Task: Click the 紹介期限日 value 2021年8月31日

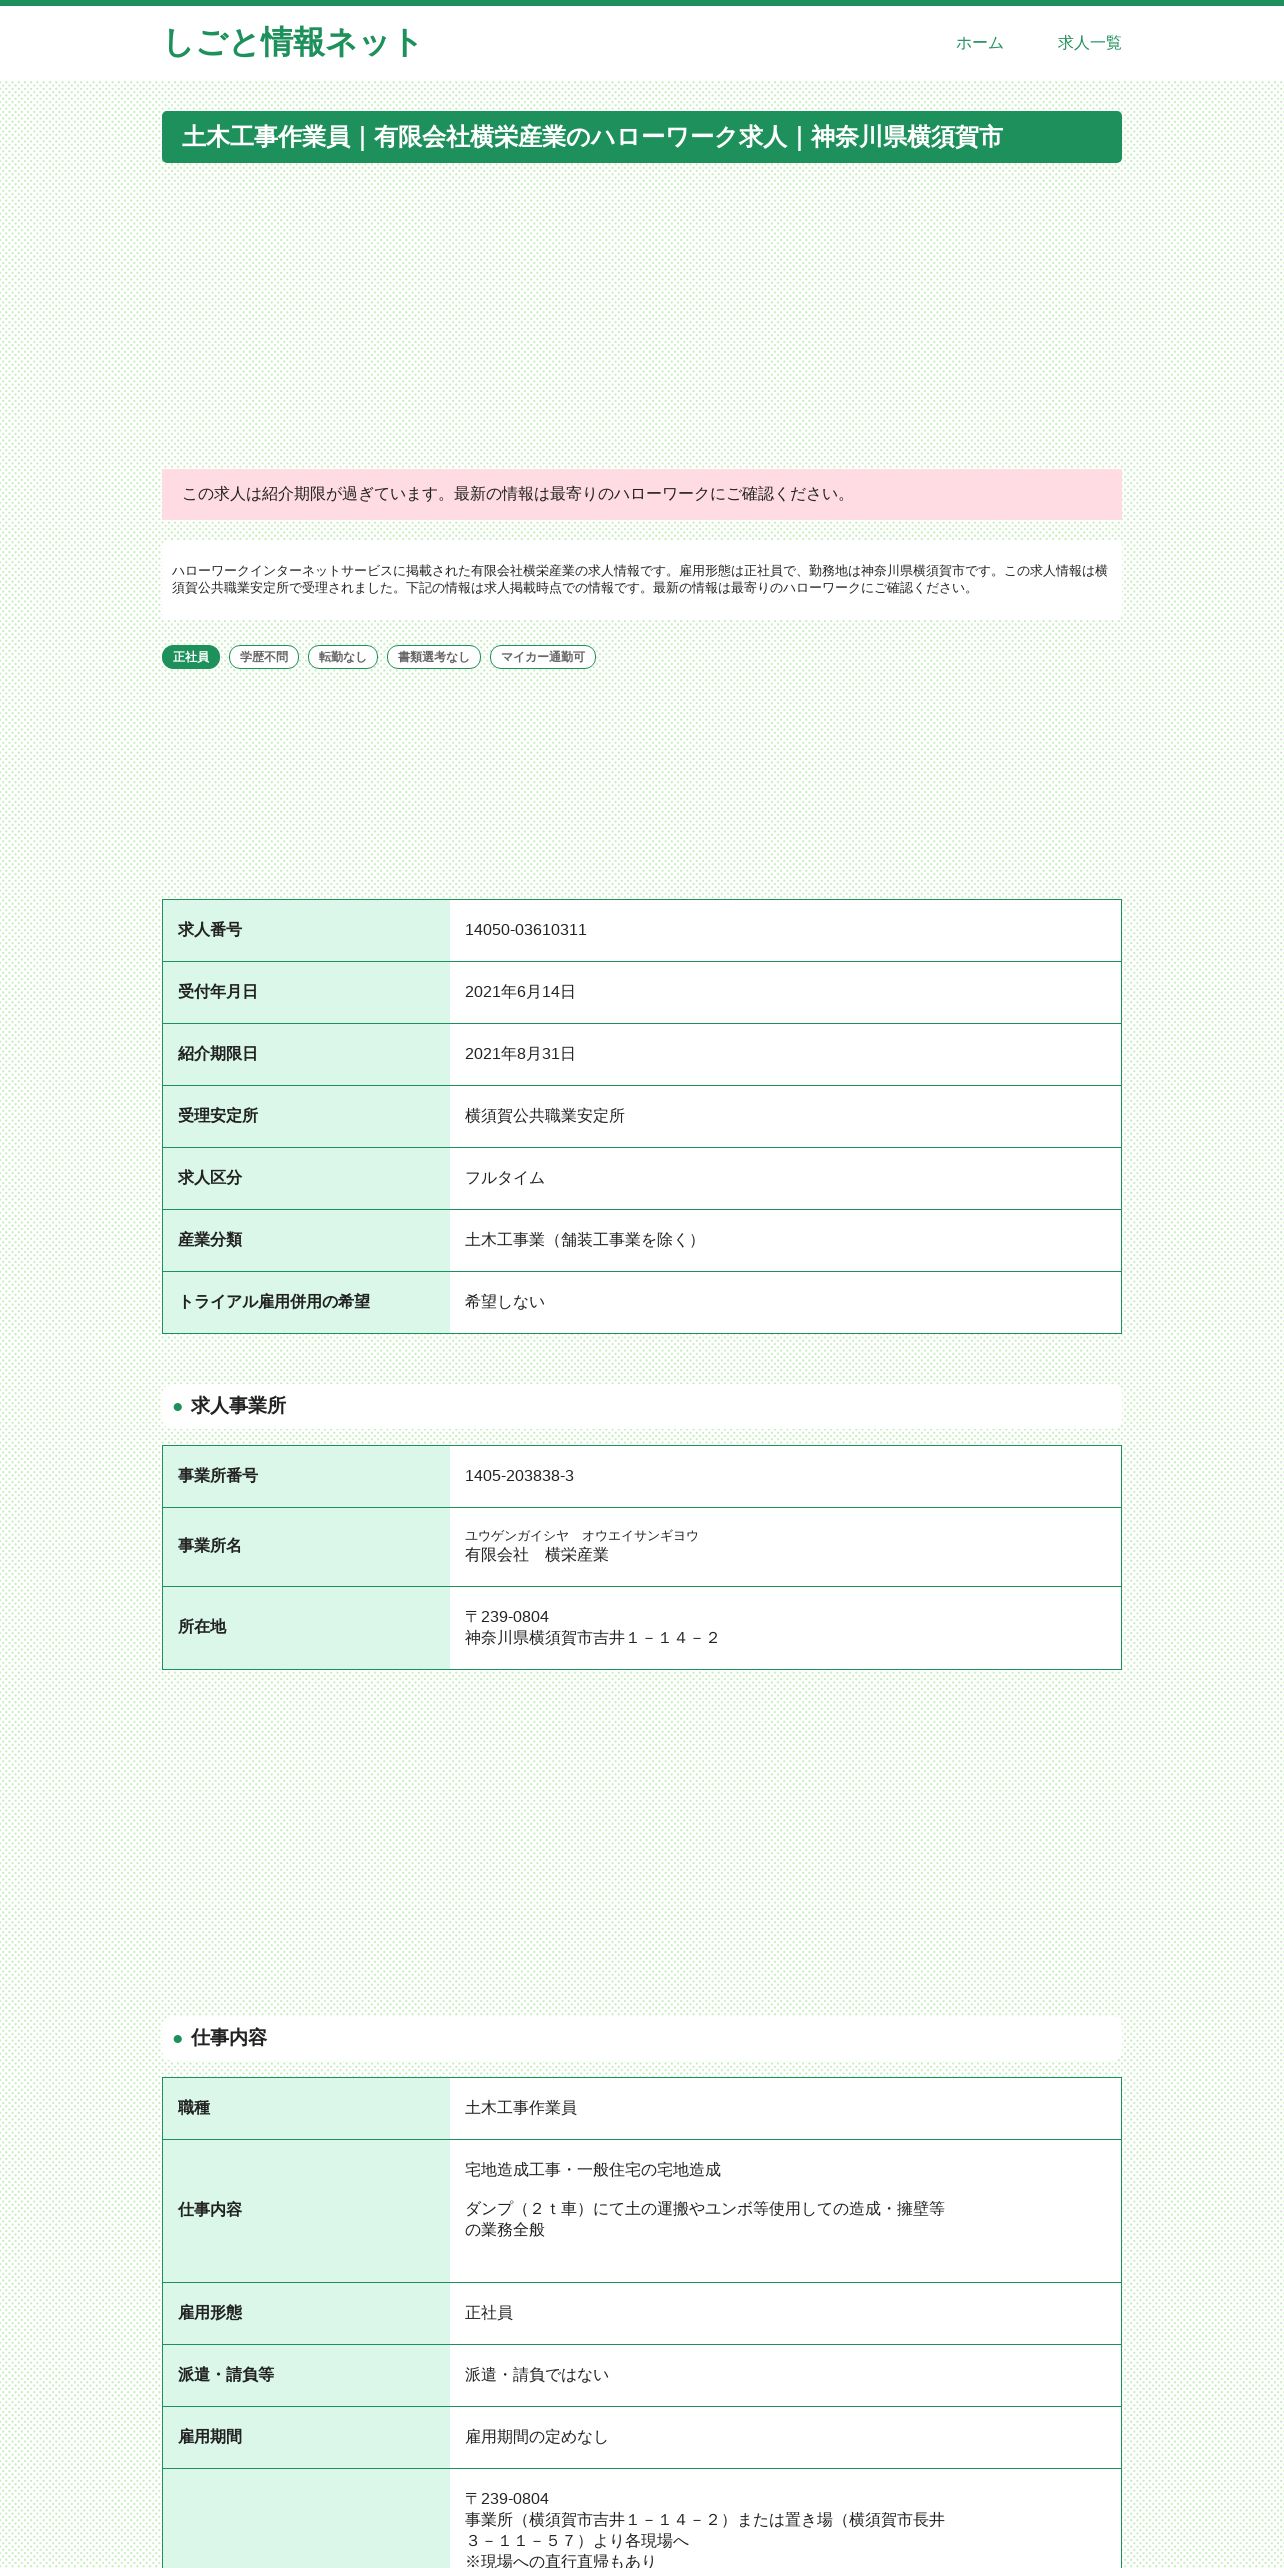Action: [520, 1054]
